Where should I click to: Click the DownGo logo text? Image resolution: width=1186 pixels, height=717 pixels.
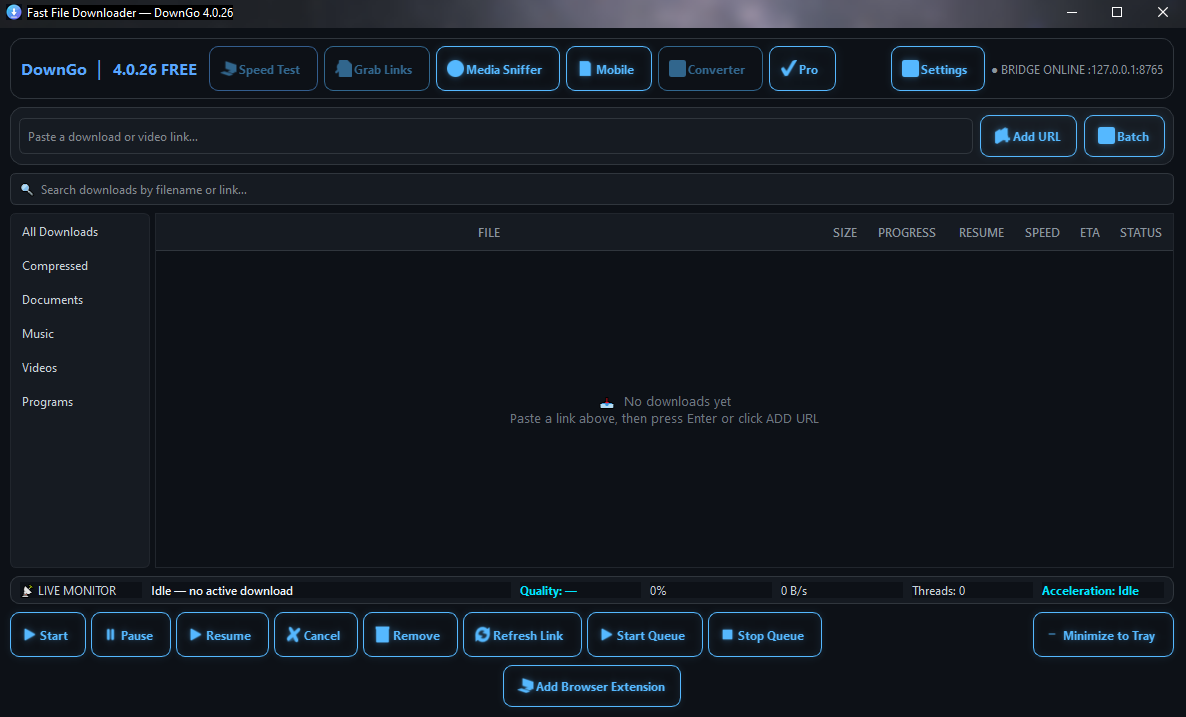pyautogui.click(x=54, y=70)
